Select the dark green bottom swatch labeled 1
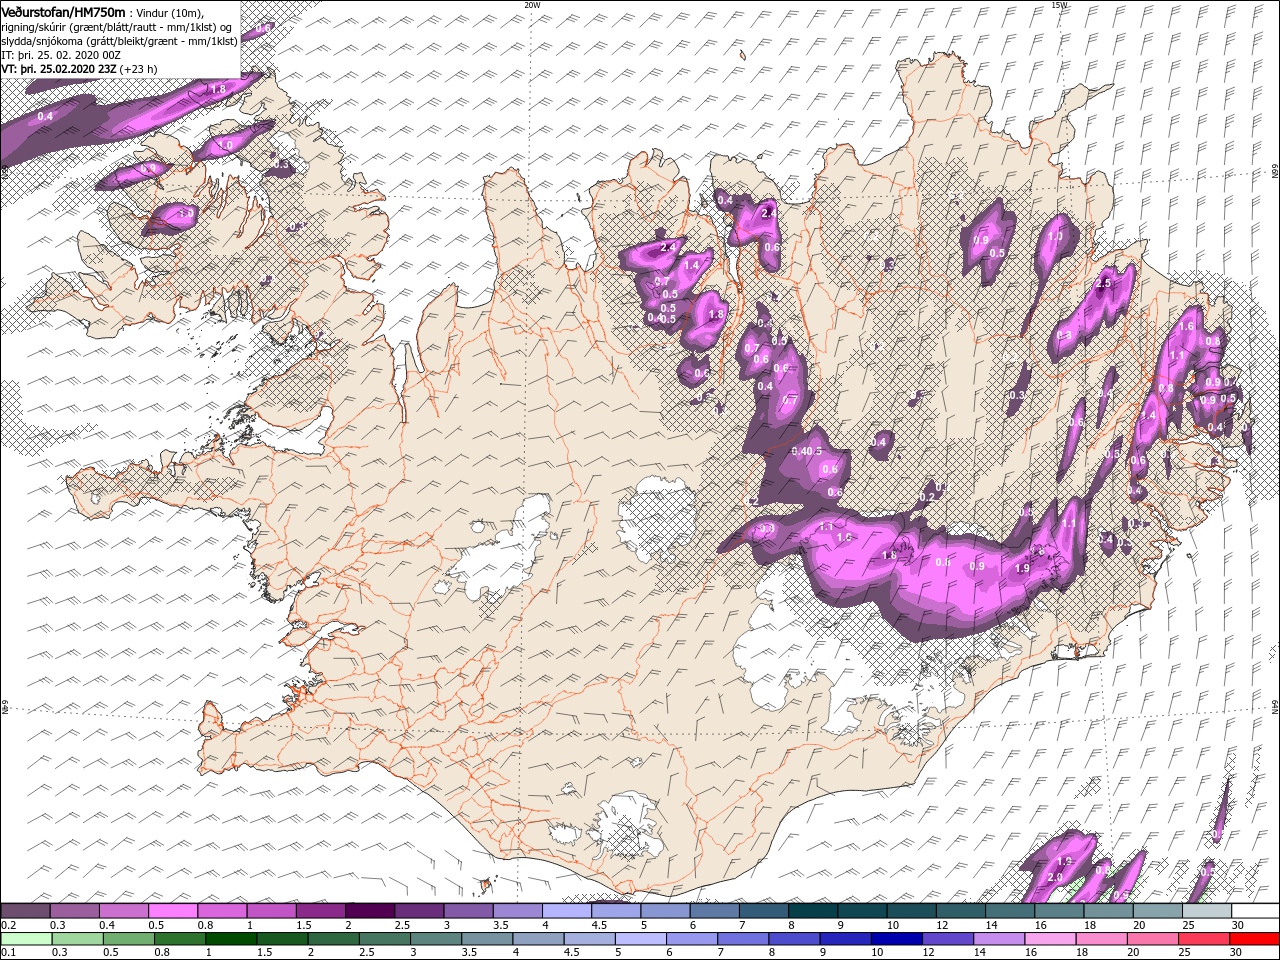Viewport: 1280px width, 960px height. (x=231, y=939)
